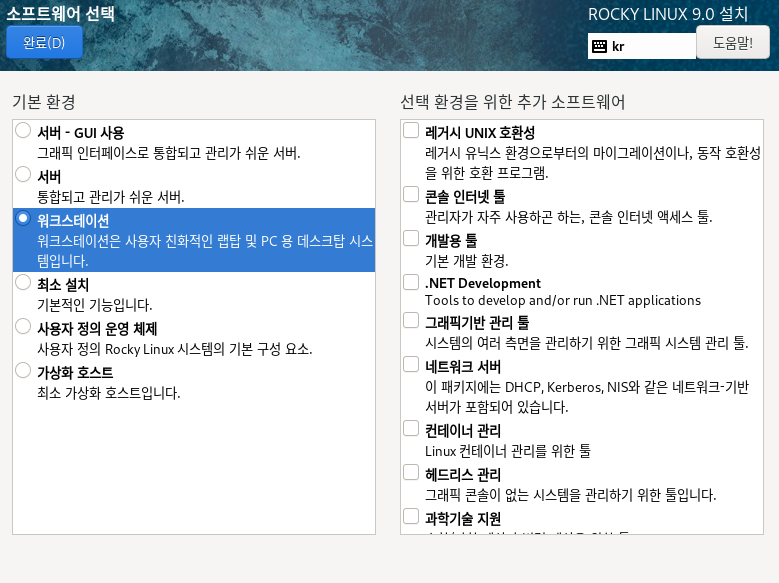Click the 기본적인 기능입니다. description

tap(94, 305)
